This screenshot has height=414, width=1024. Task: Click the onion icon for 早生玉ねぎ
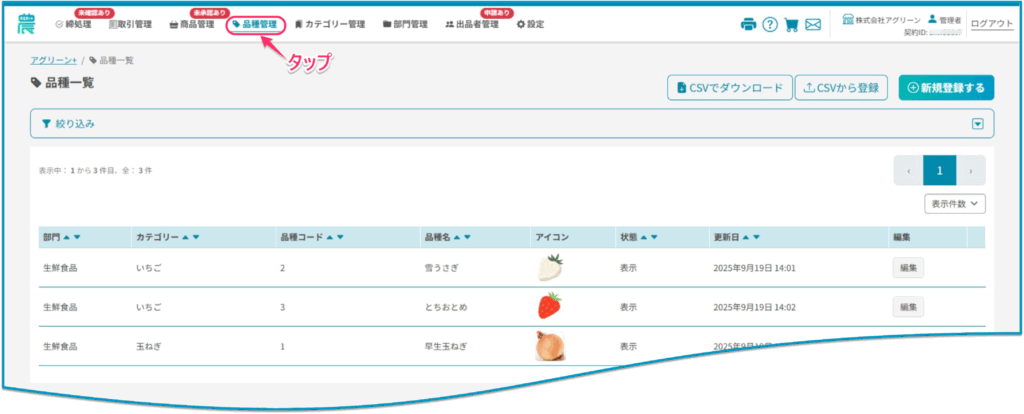pyautogui.click(x=549, y=345)
